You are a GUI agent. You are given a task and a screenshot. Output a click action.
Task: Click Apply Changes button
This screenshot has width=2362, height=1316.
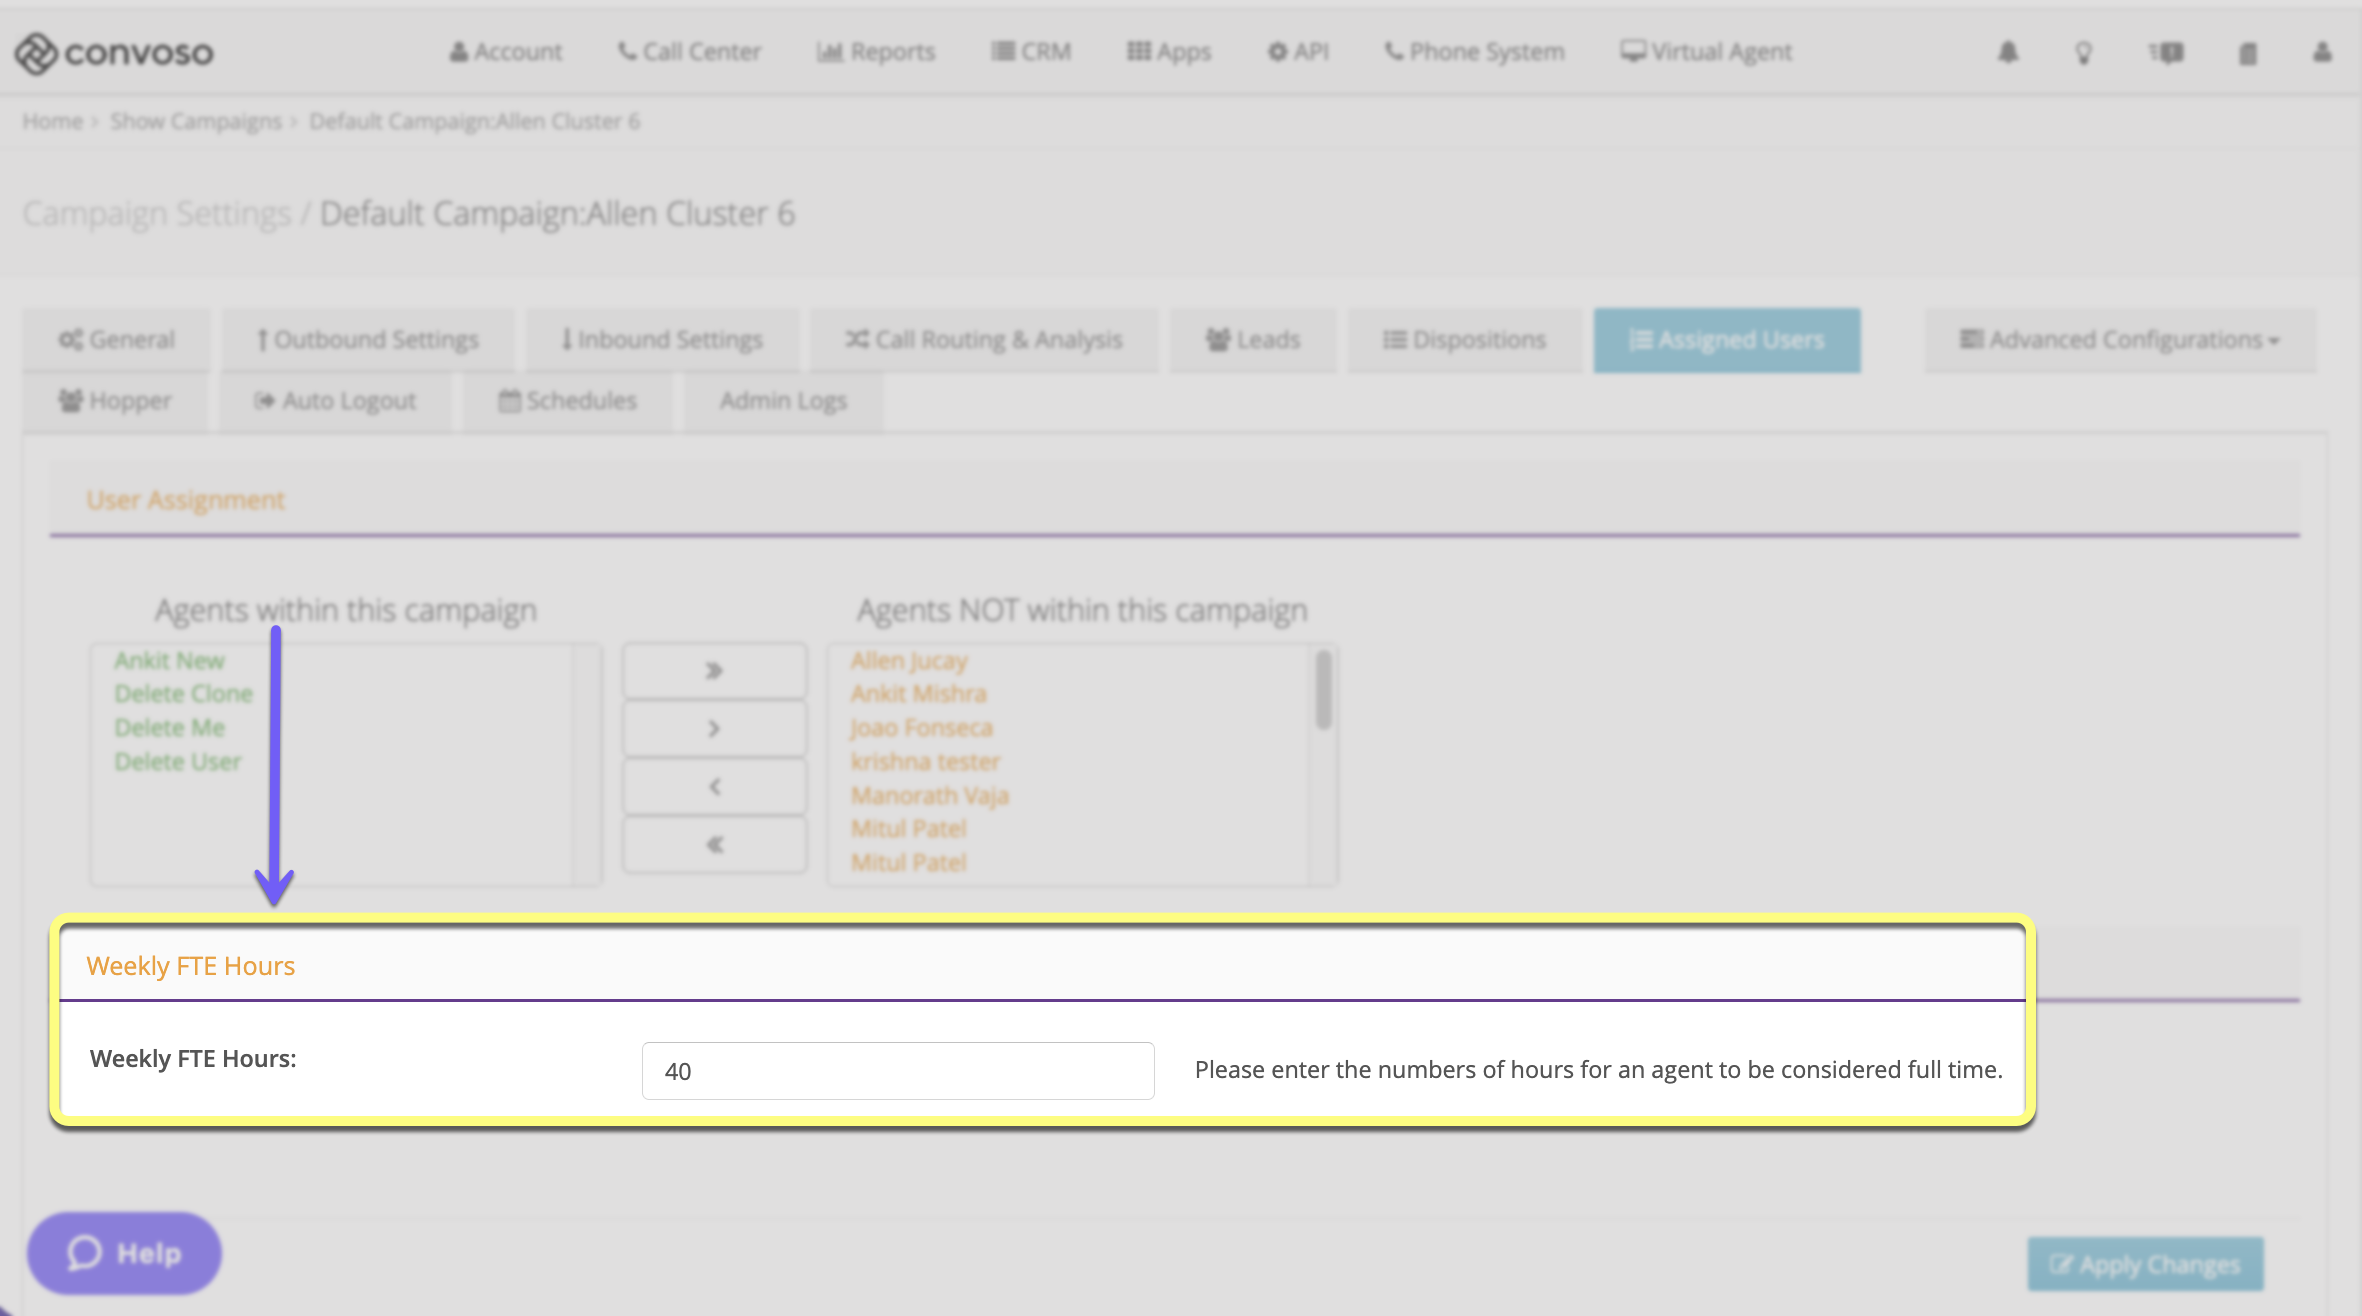(x=2145, y=1264)
